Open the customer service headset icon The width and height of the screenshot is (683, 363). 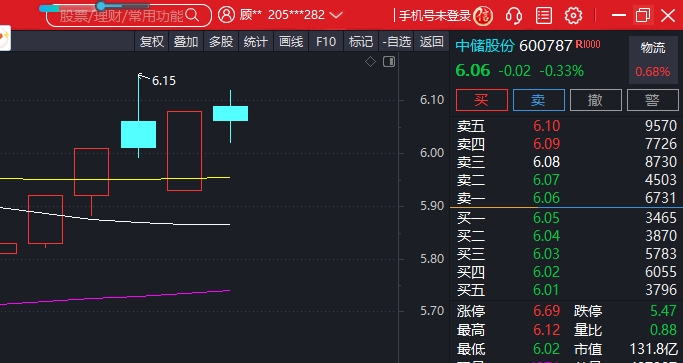514,16
